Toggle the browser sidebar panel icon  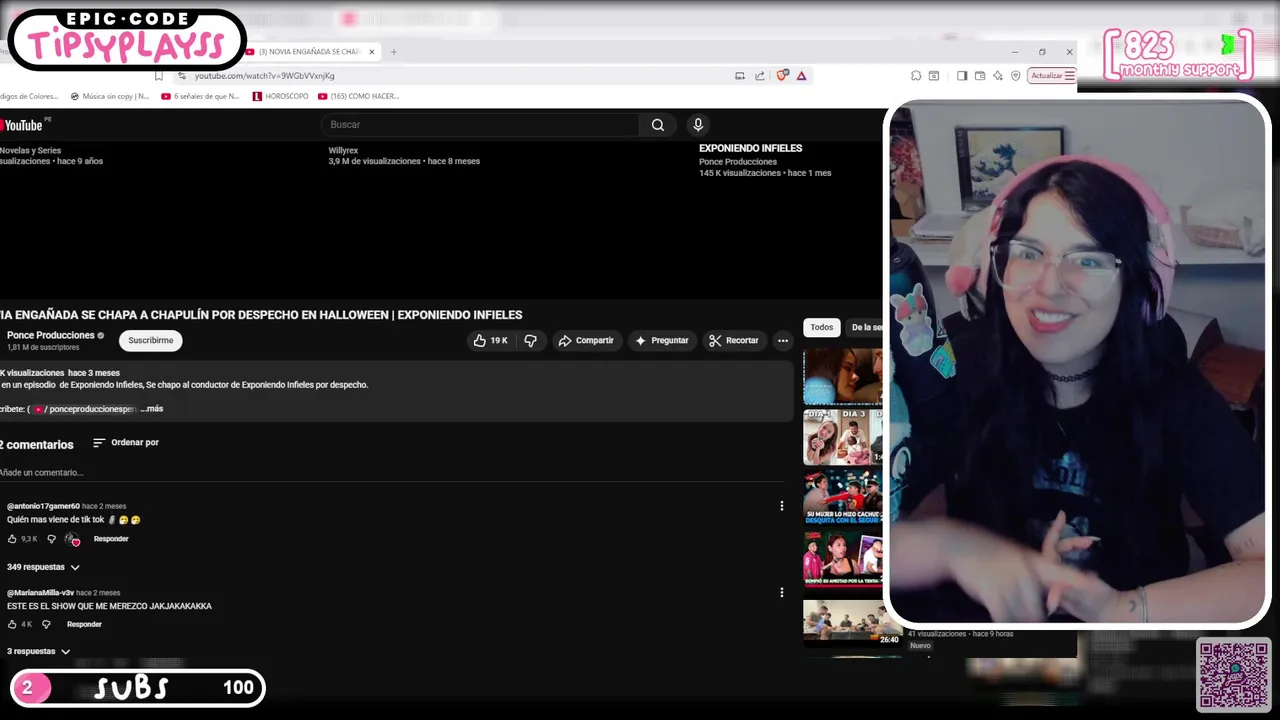point(962,76)
